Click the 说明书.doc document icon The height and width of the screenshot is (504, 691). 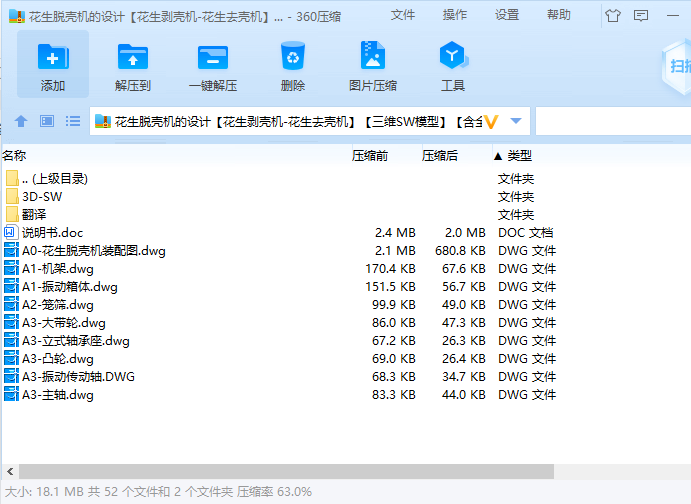click(11, 233)
